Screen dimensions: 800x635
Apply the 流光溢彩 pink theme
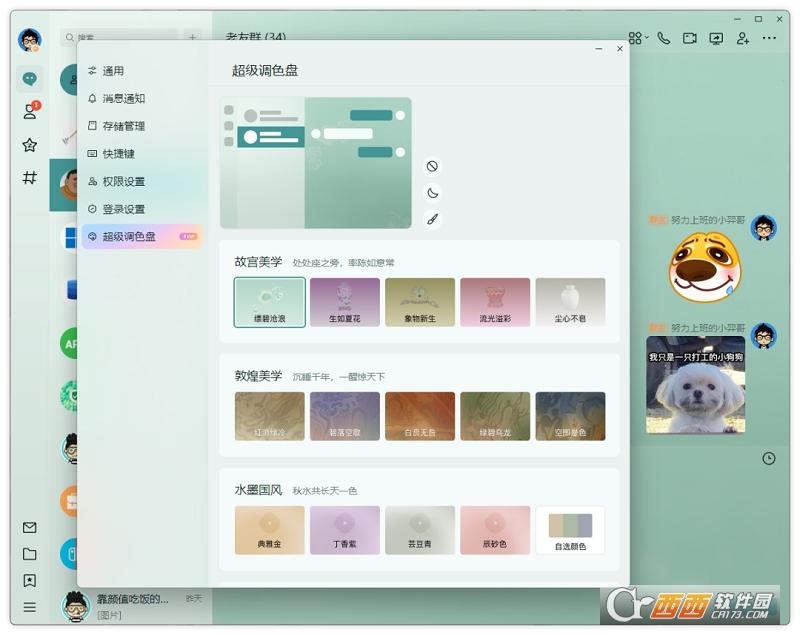(x=495, y=302)
